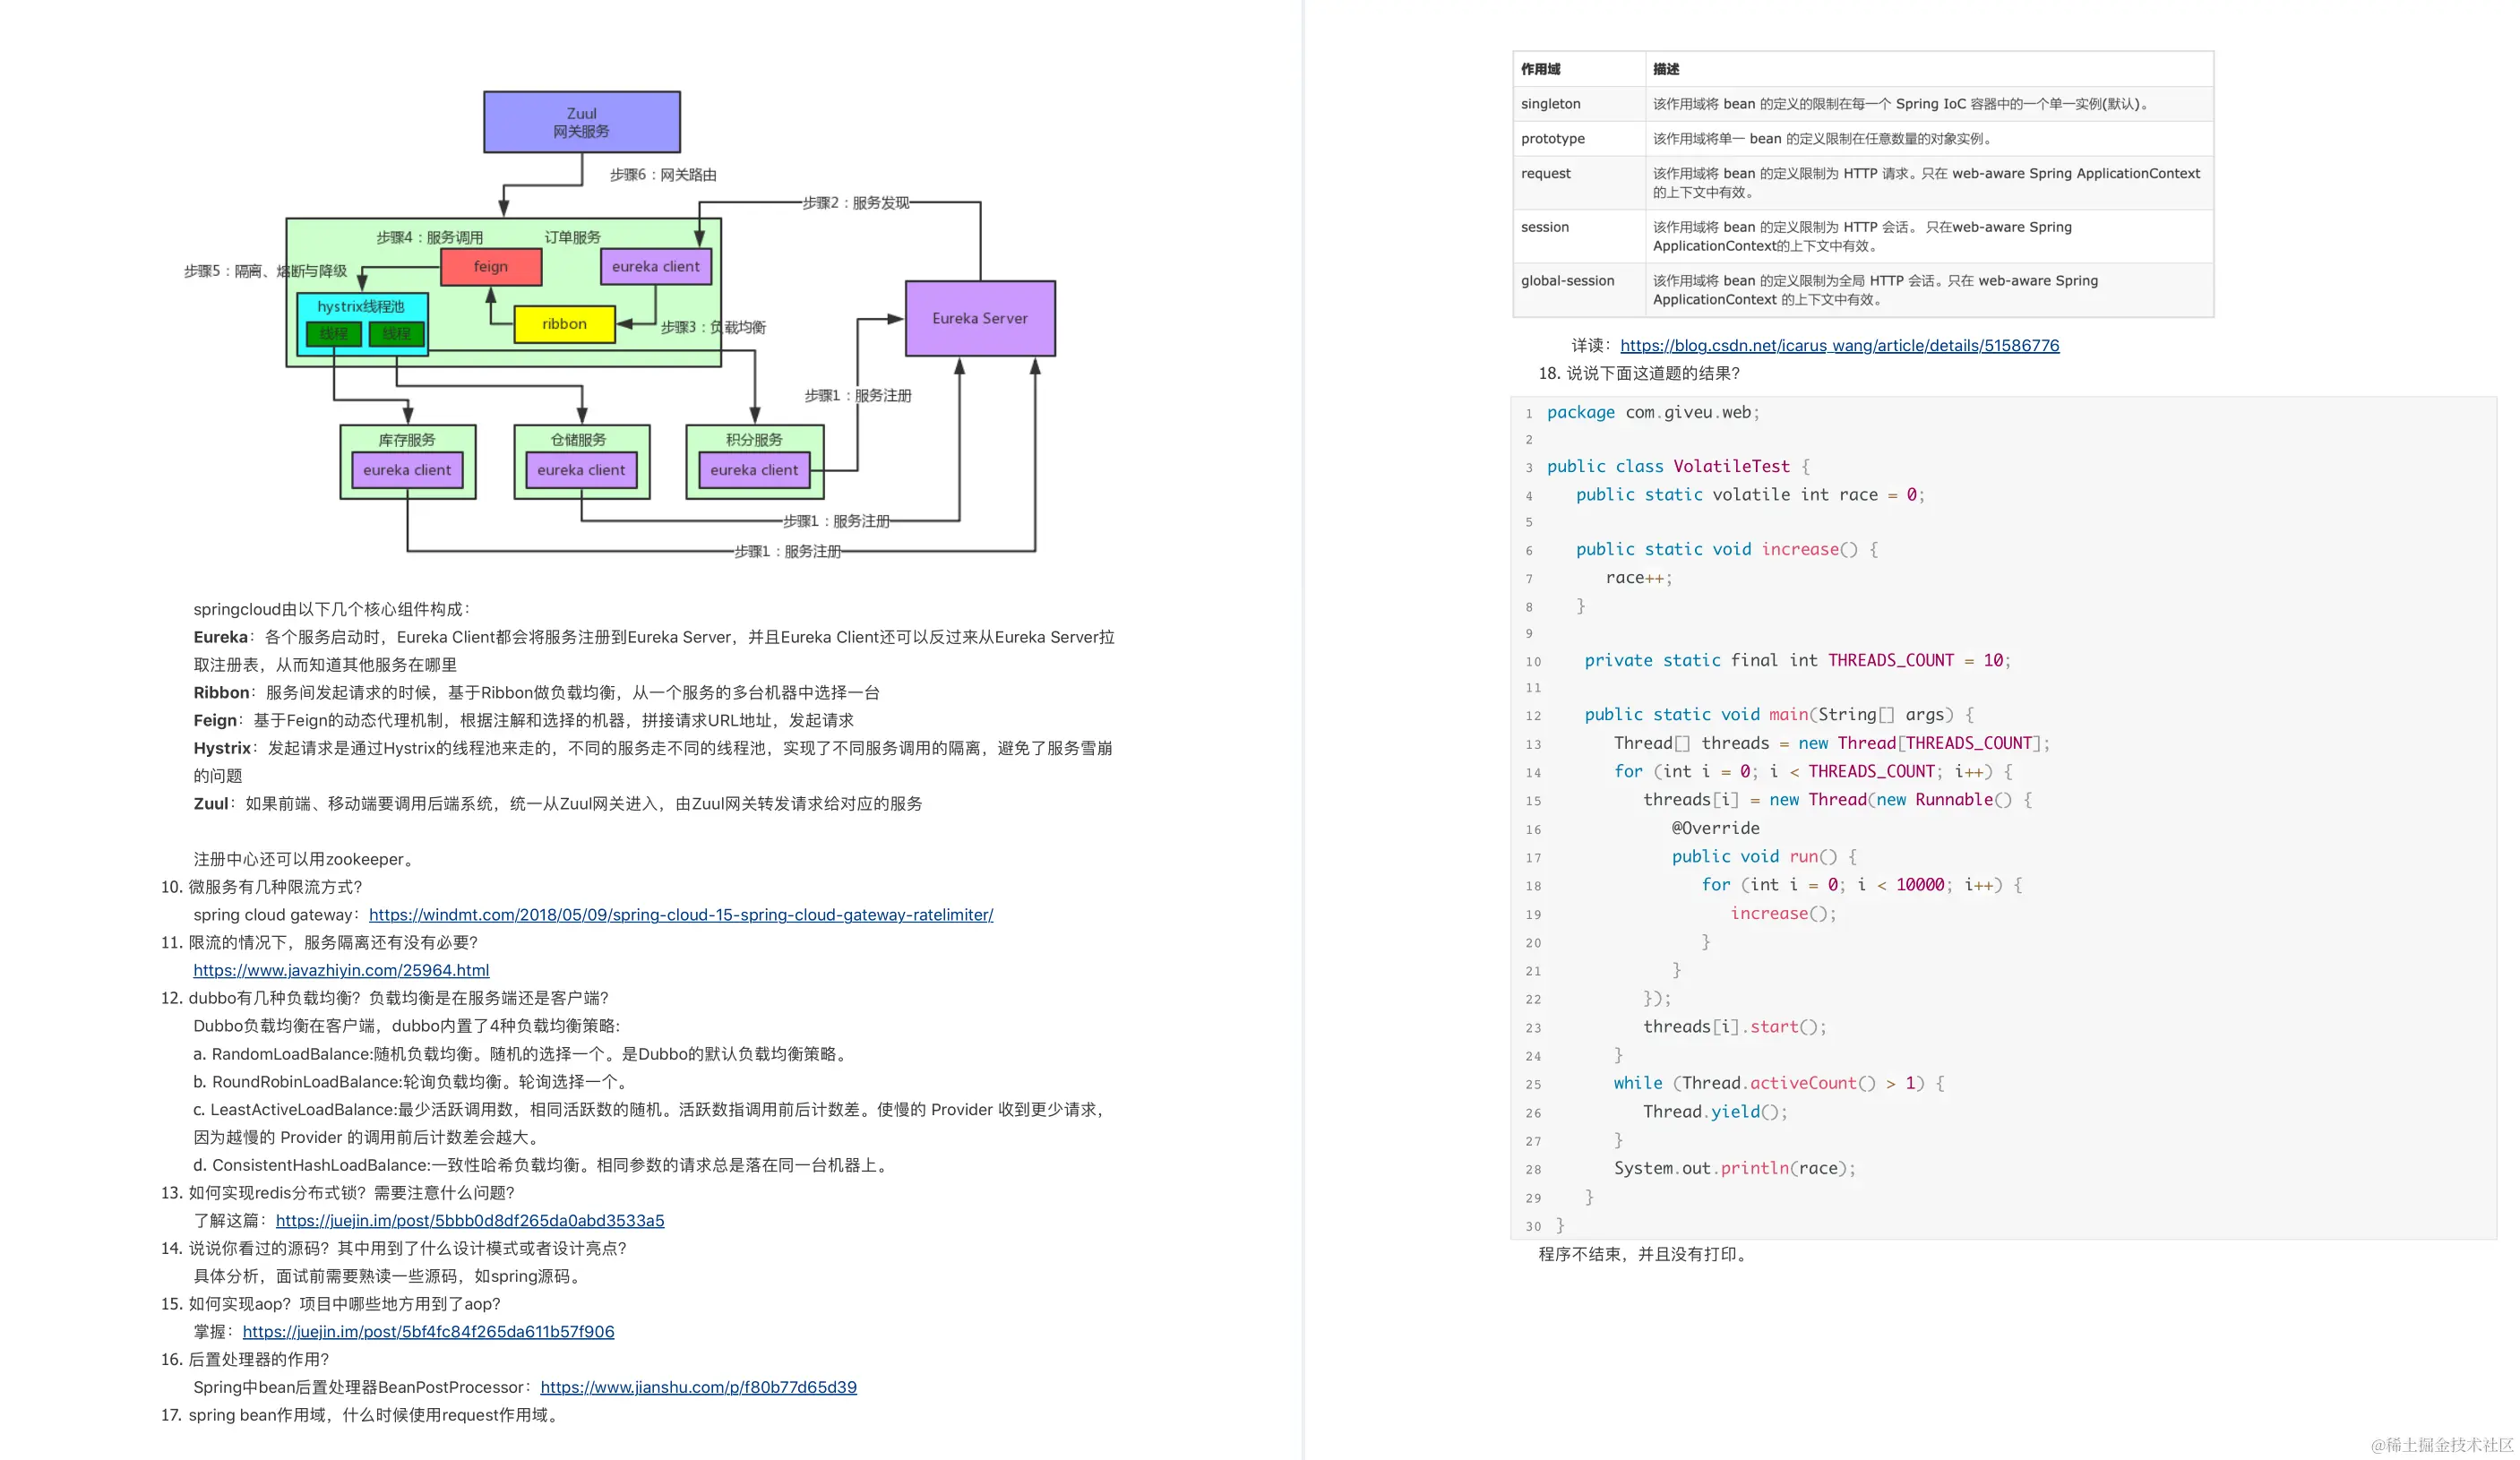Click the 作用域 table header cell
The height and width of the screenshot is (1460, 2520).
[1541, 69]
